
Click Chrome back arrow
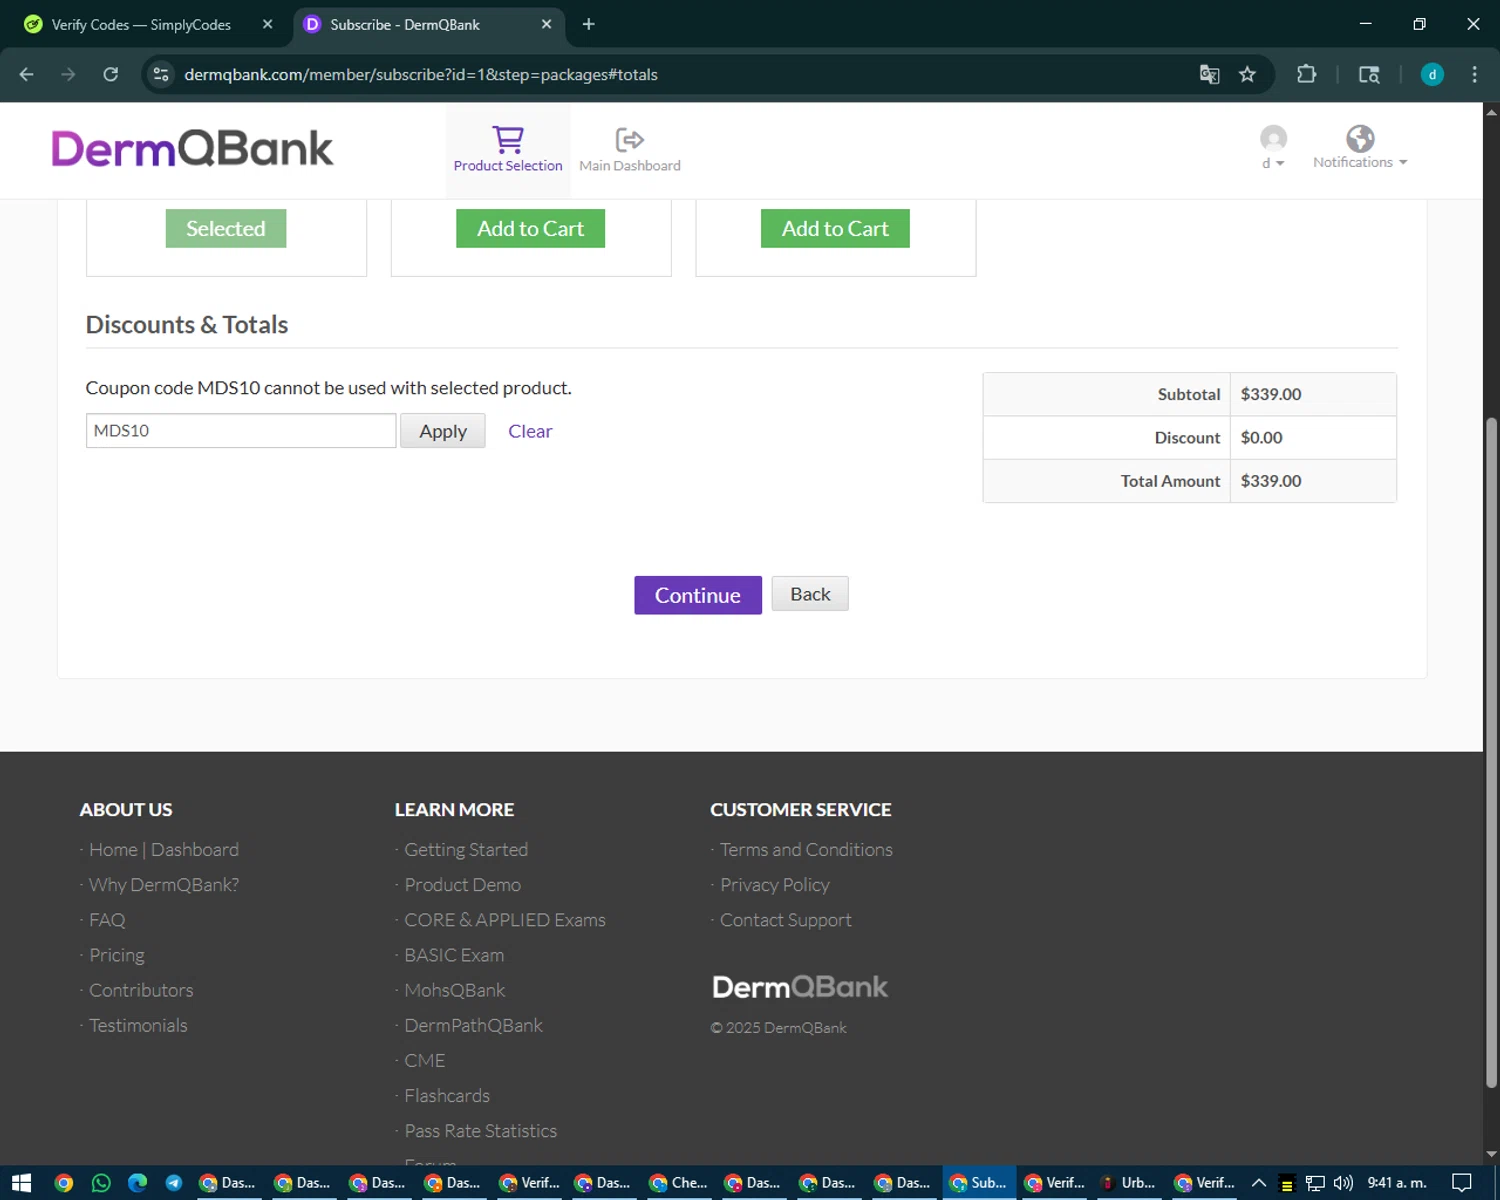tap(27, 74)
